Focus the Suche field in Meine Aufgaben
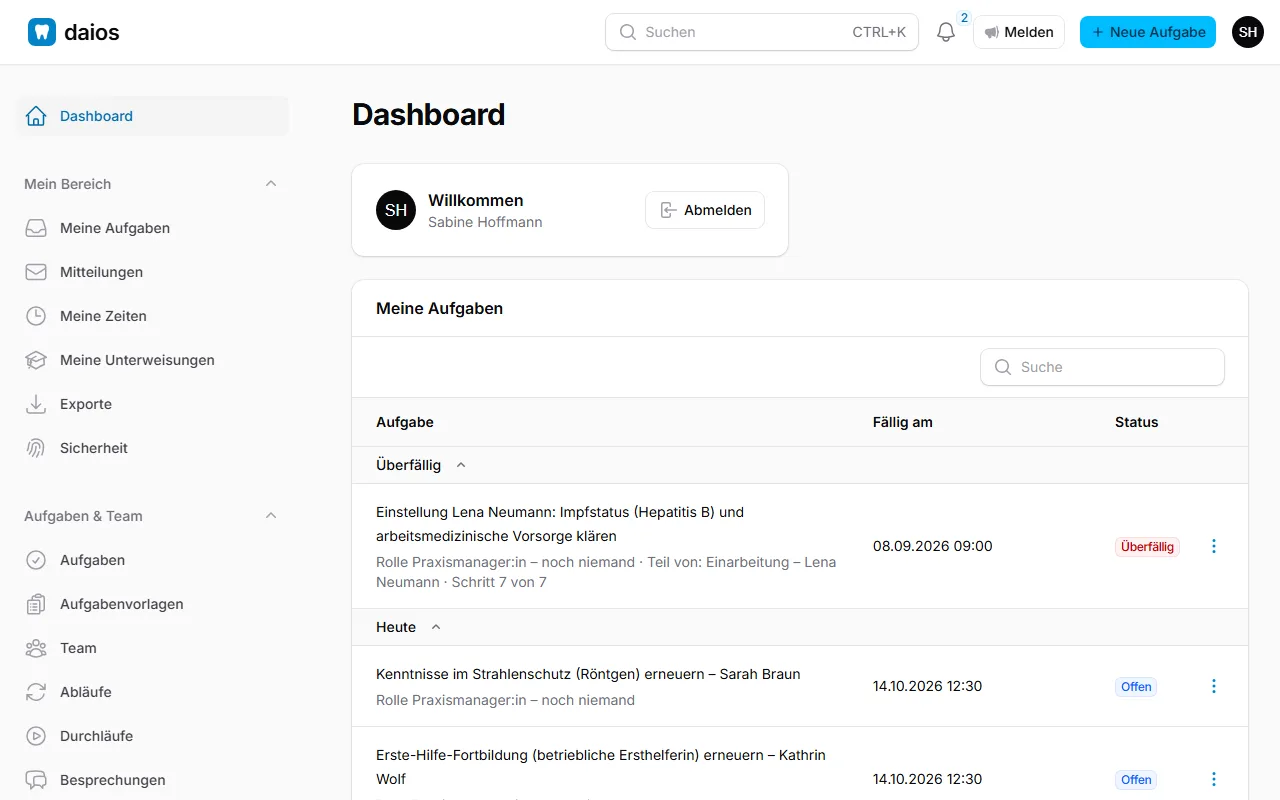Screen dimensions: 1280x800 click(1102, 367)
